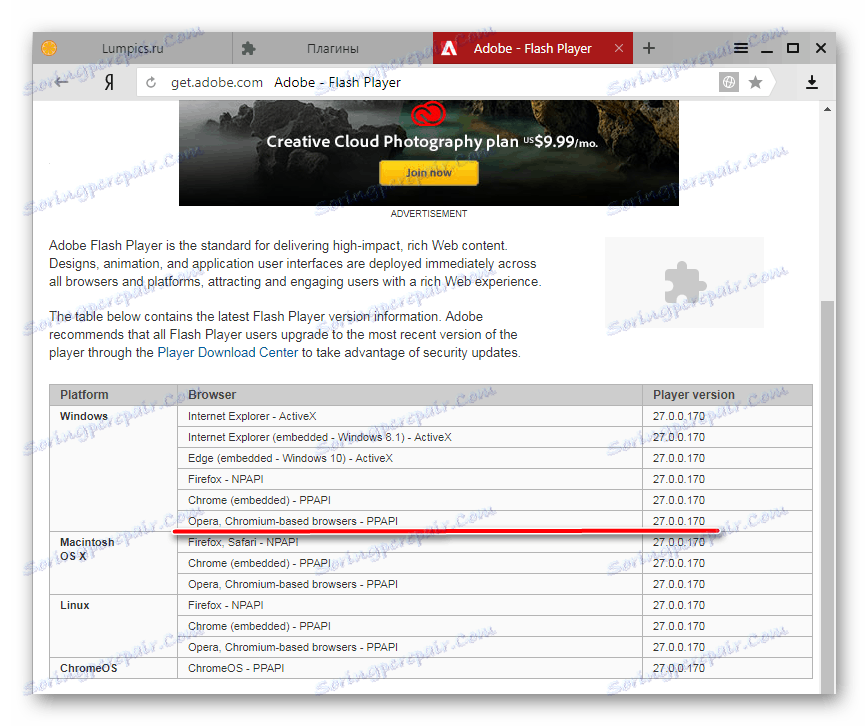Screen dimensions: 868x726
Task: Open the browser hamburger menu
Action: point(741,49)
